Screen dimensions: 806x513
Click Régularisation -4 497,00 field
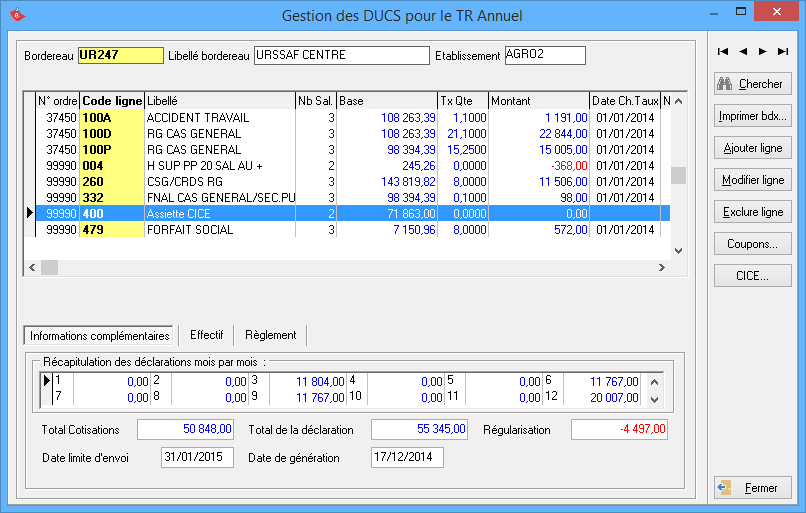pos(619,429)
